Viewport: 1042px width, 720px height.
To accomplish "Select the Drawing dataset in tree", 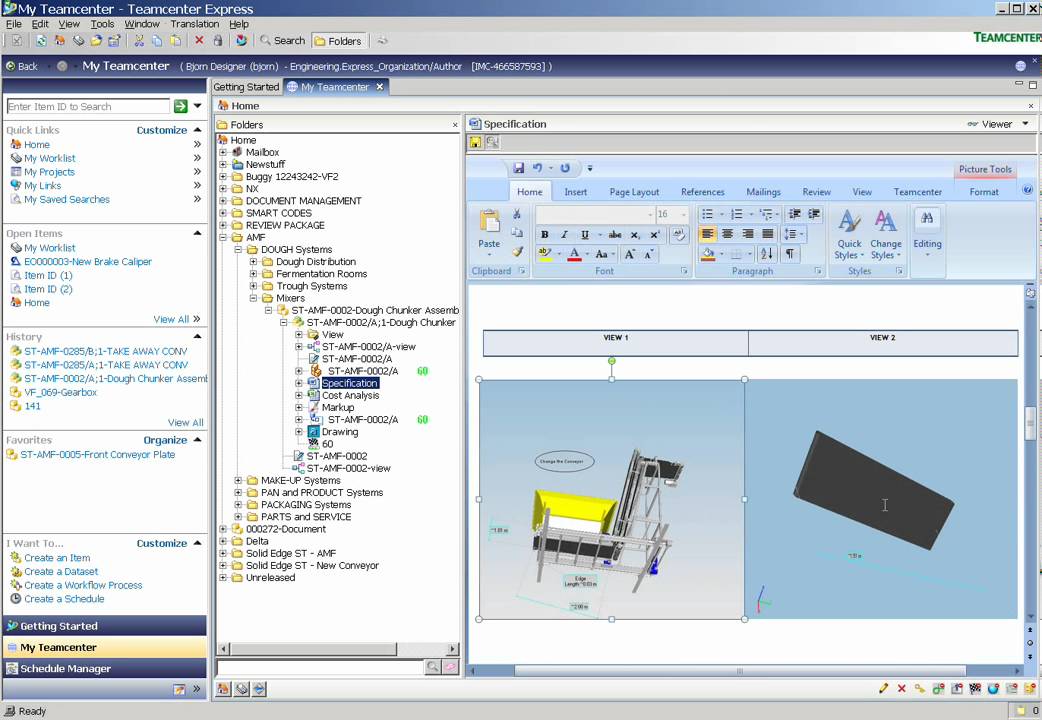I will [340, 431].
